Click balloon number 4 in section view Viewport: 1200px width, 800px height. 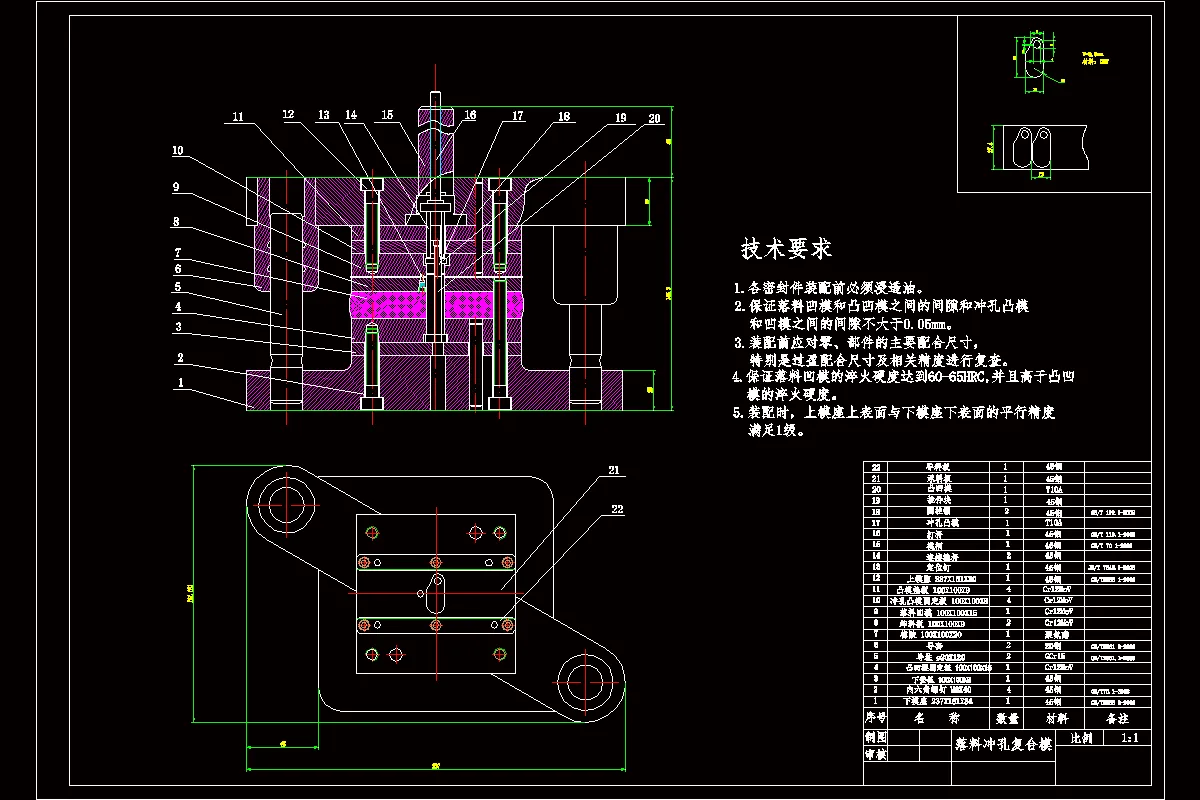click(x=177, y=305)
